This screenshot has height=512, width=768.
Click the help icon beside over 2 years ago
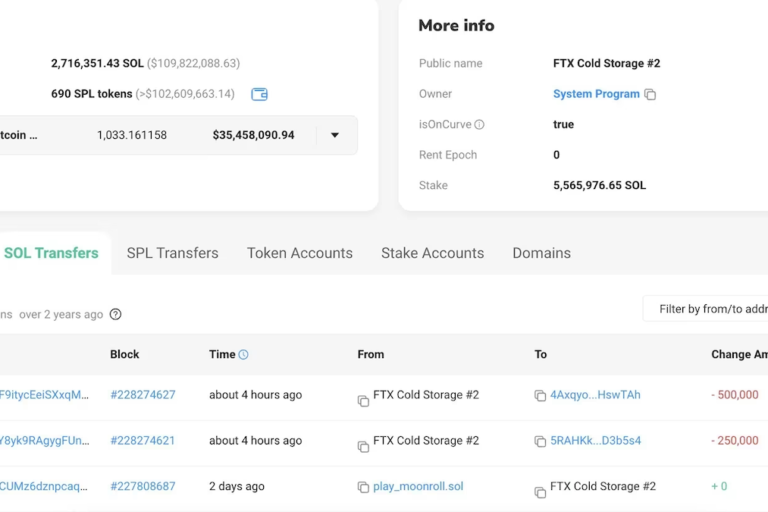pos(116,315)
